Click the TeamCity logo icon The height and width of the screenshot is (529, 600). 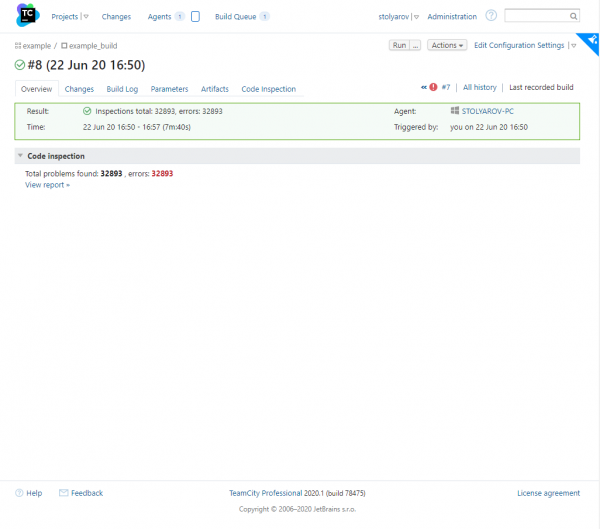pyautogui.click(x=27, y=16)
